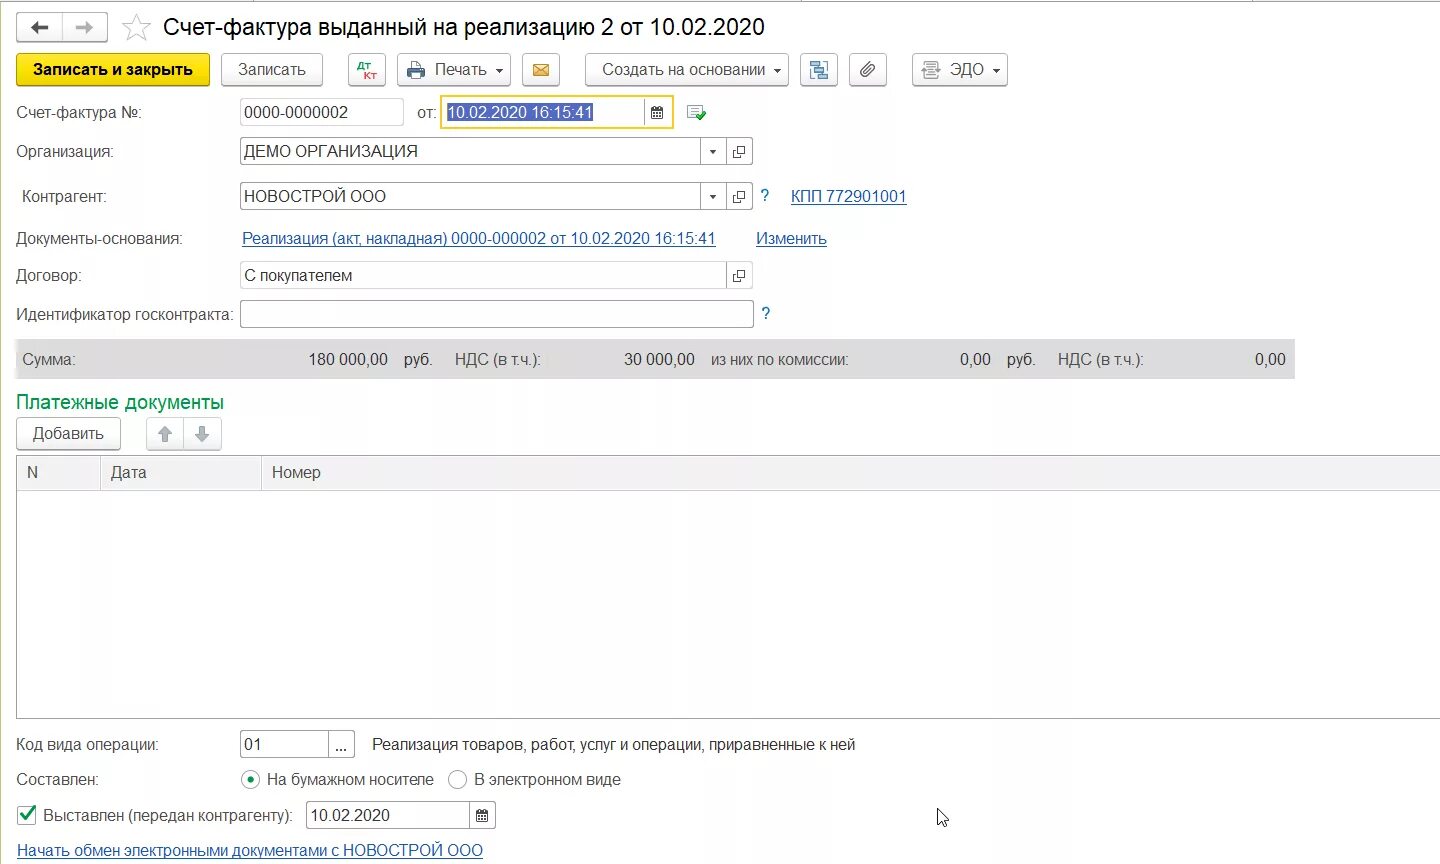Click help question mark for госконтракт identifier
This screenshot has width=1440, height=864.
click(x=766, y=314)
